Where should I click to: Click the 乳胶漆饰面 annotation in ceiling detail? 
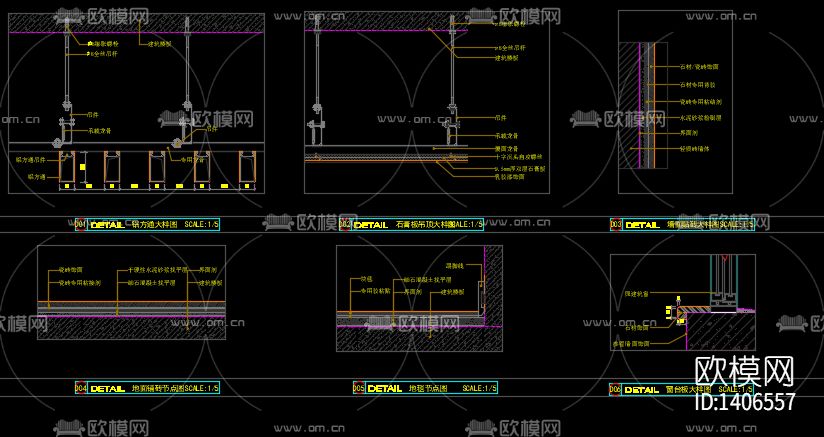[x=510, y=177]
